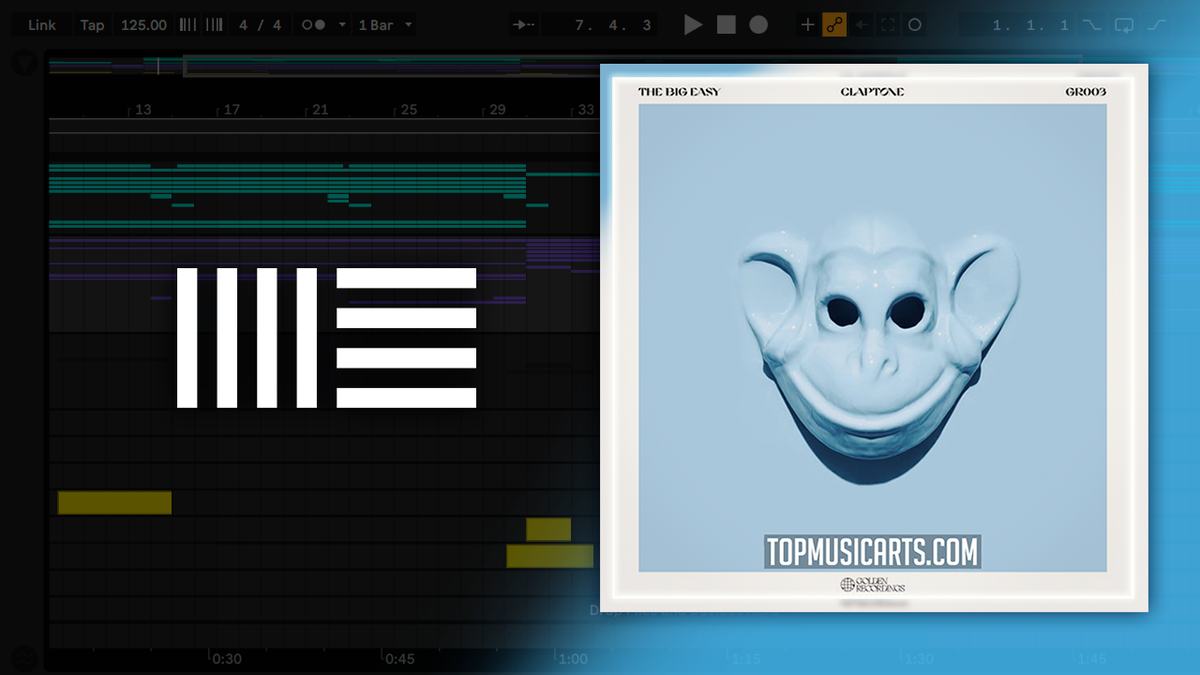Click the Follow arrow icon
This screenshot has width=1200, height=675.
523,24
